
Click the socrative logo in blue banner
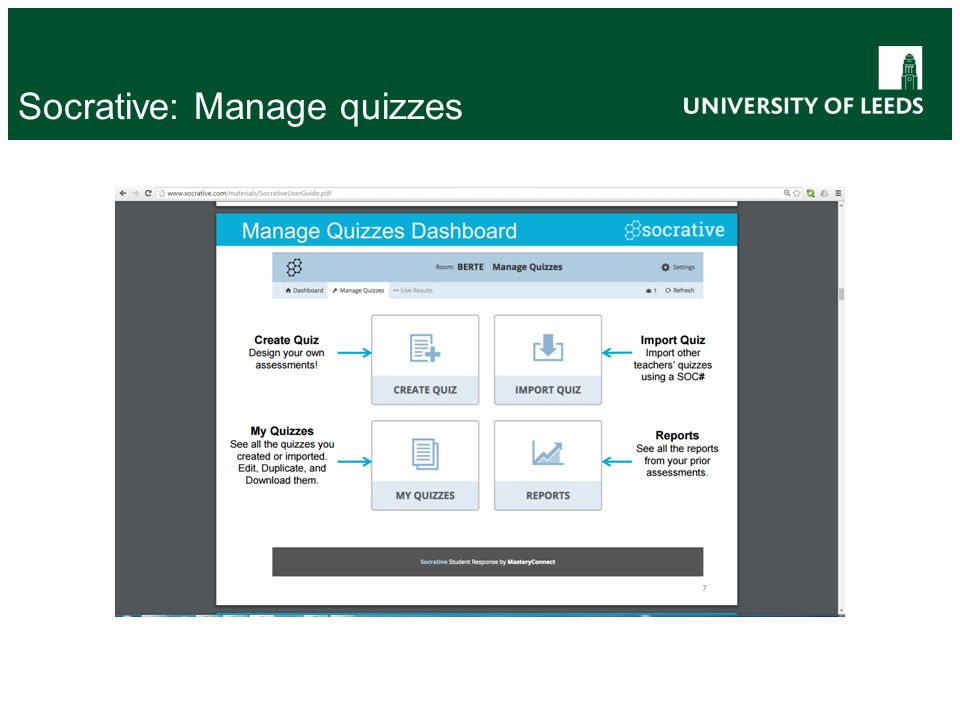[674, 230]
